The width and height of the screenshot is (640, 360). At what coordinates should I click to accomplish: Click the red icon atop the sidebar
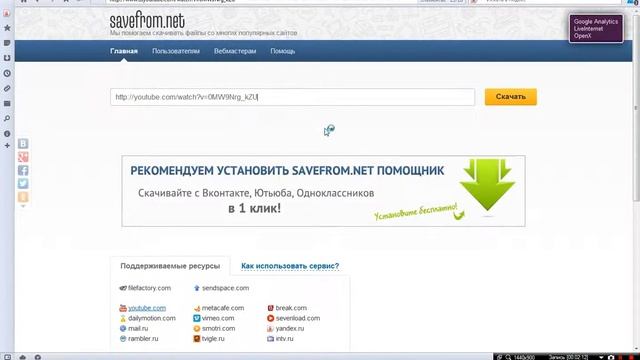pyautogui.click(x=7, y=13)
